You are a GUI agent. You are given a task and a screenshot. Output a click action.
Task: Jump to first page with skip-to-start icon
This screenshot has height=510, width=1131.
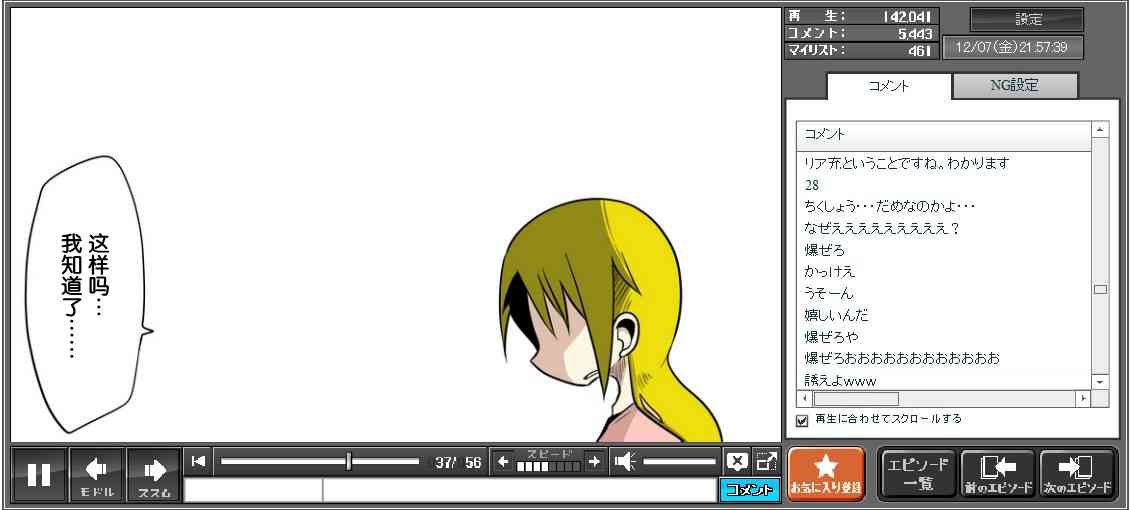(198, 461)
